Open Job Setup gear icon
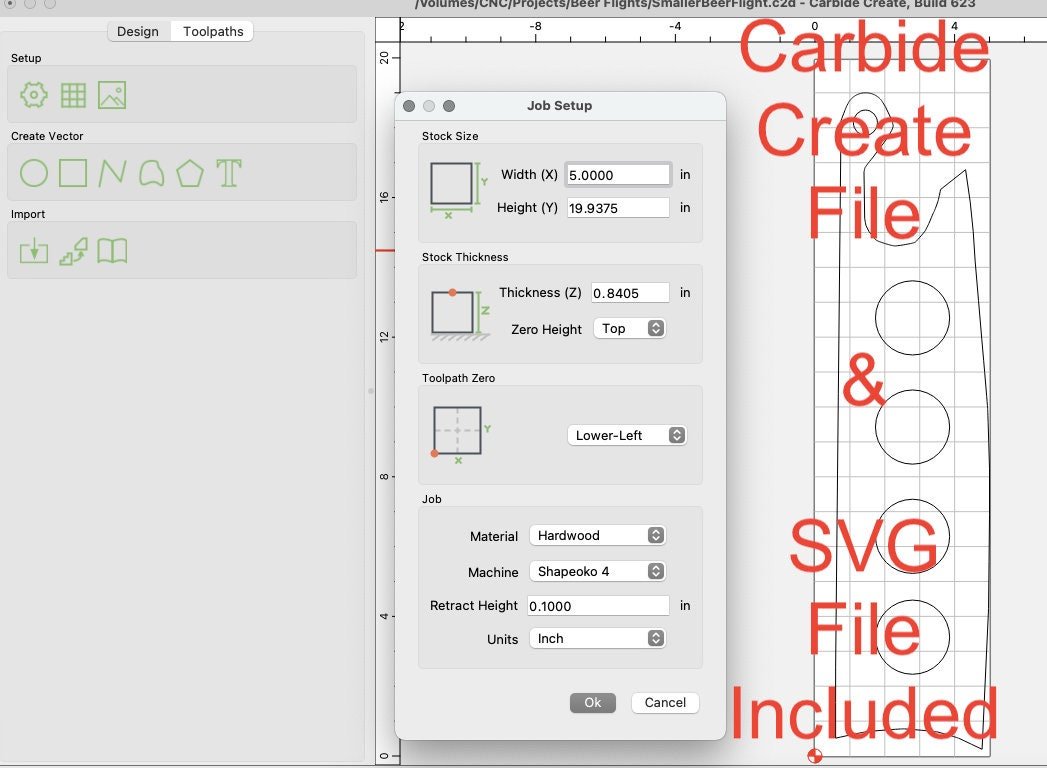 click(x=33, y=95)
